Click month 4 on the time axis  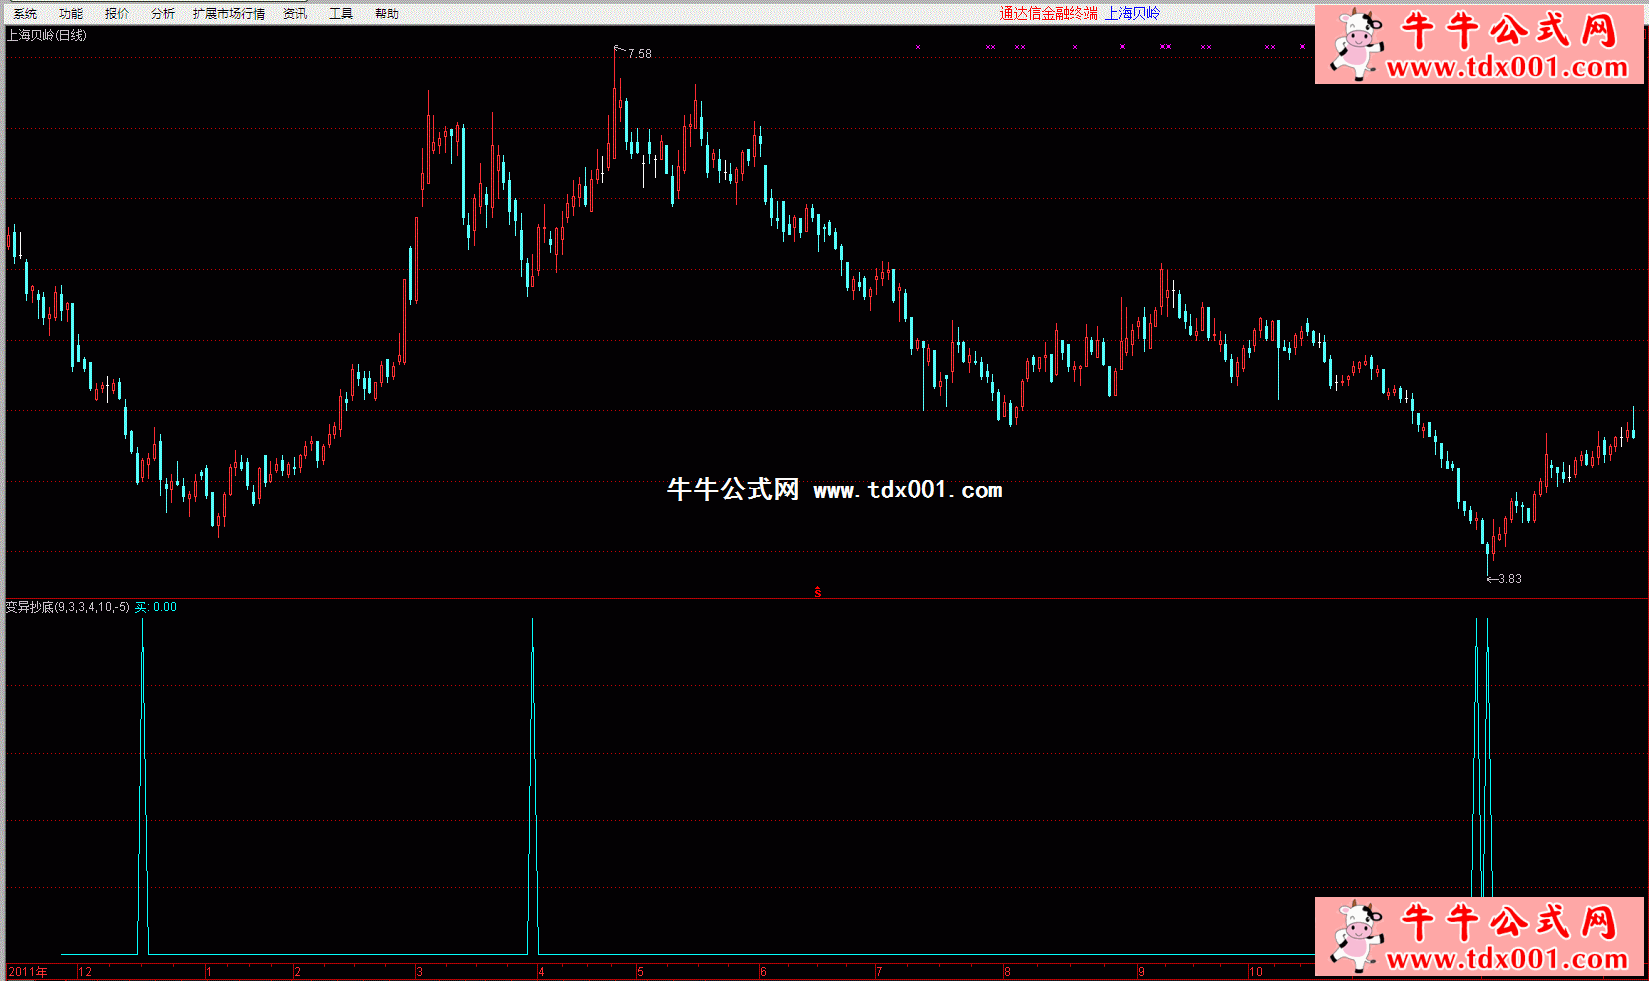pos(541,972)
